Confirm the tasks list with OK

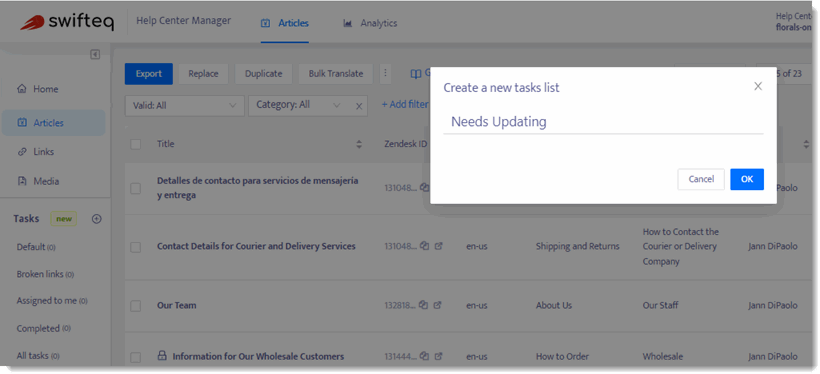[x=747, y=179]
